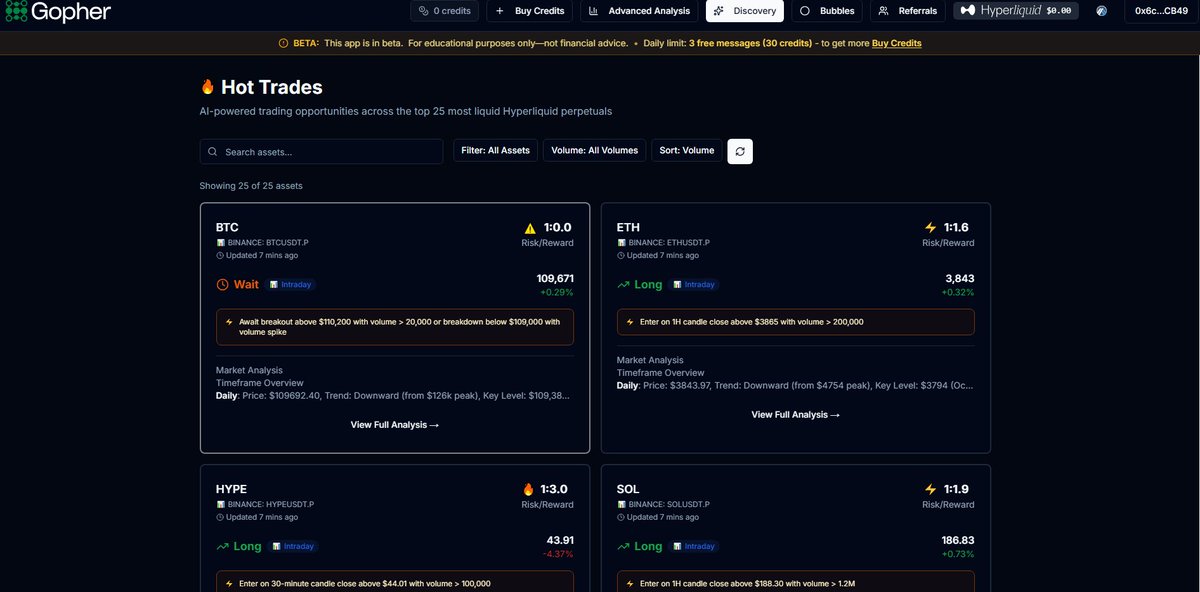Click the Showing 25 of 25 assets text

pyautogui.click(x=251, y=186)
